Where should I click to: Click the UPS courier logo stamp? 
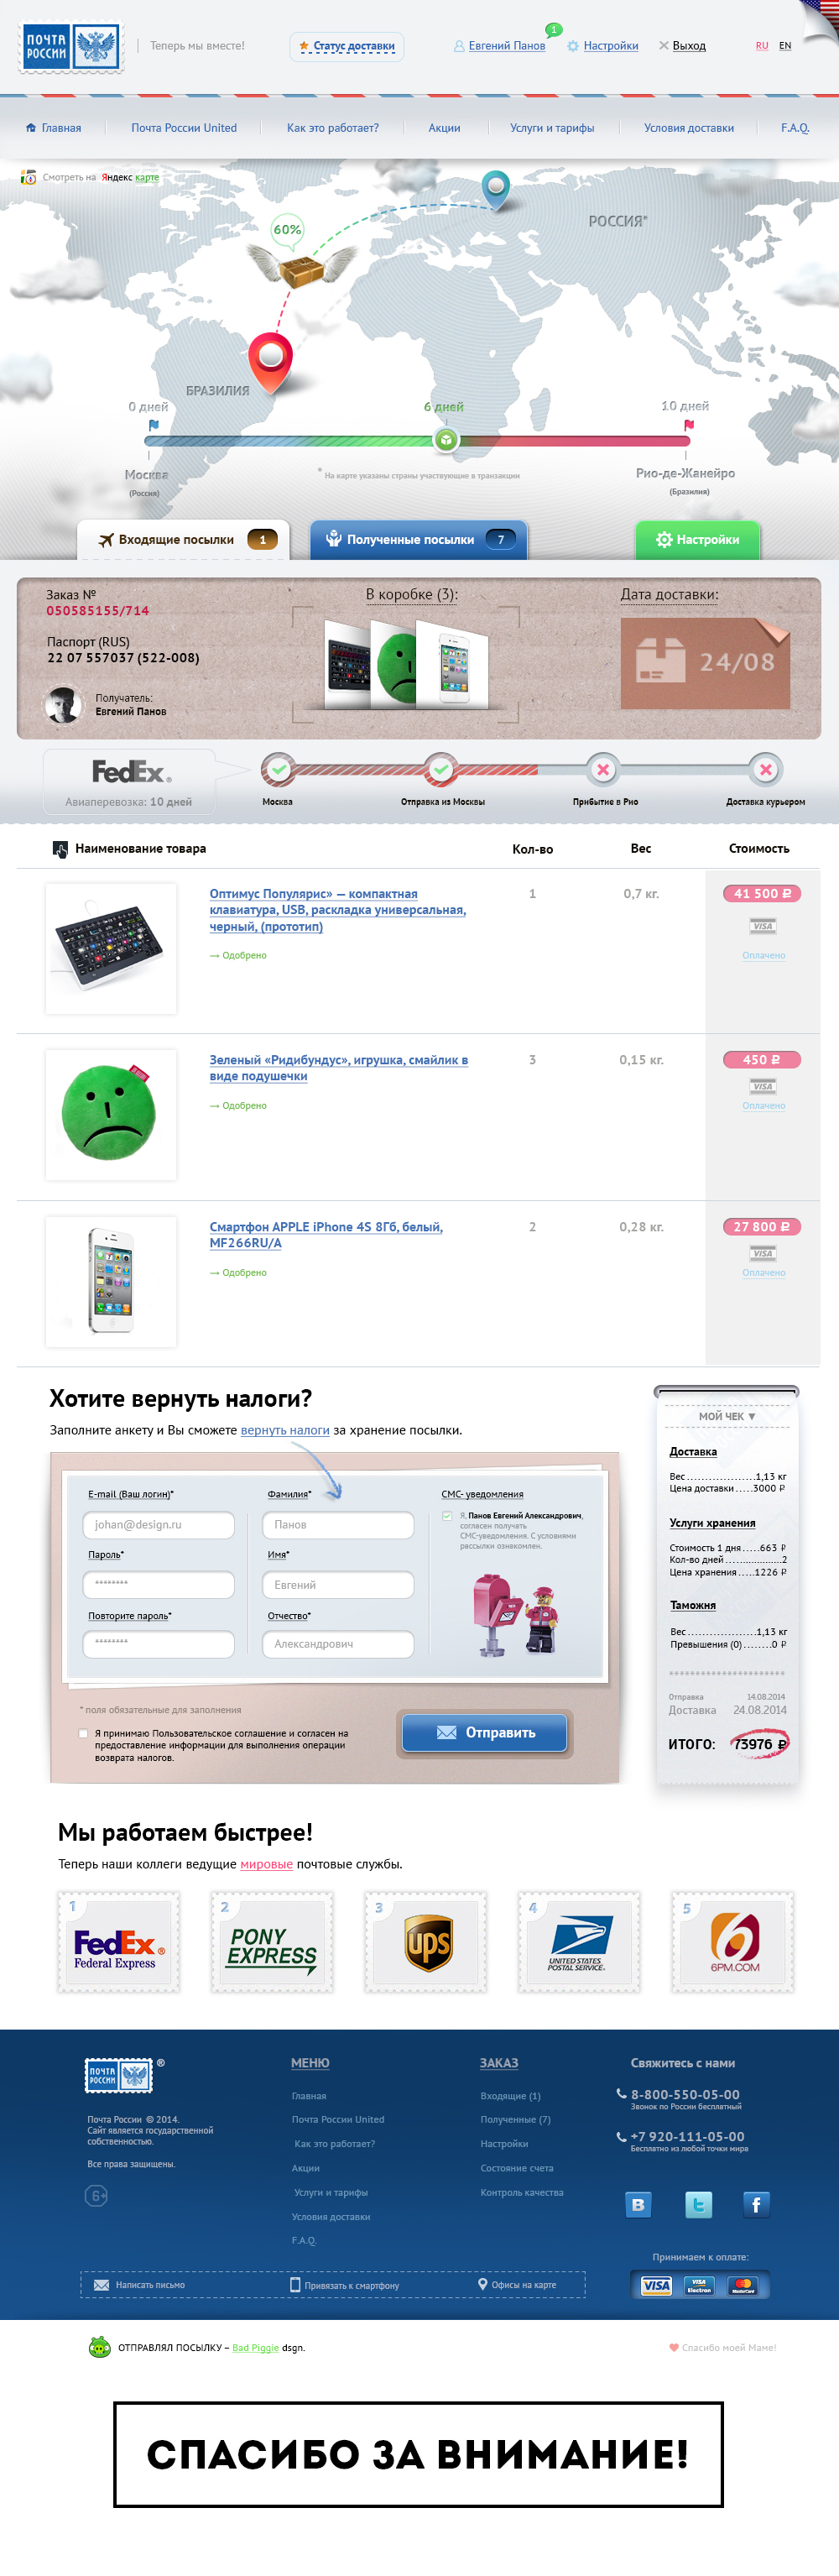point(426,1941)
